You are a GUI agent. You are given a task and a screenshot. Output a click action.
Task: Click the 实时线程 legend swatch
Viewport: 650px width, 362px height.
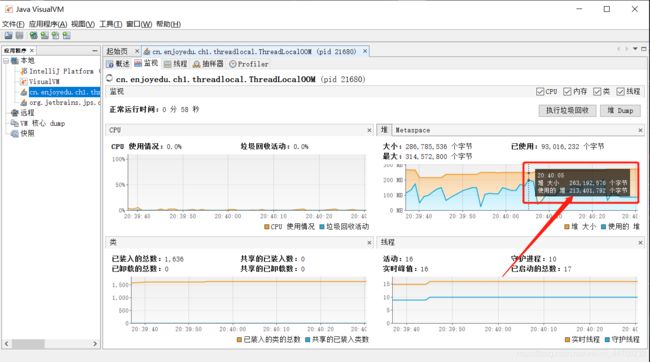click(x=568, y=340)
